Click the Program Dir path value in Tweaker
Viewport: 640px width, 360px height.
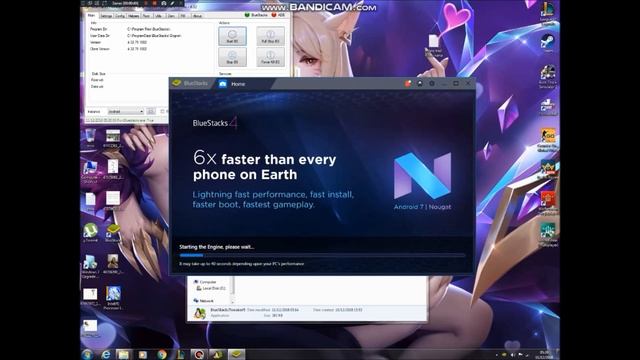coord(149,29)
